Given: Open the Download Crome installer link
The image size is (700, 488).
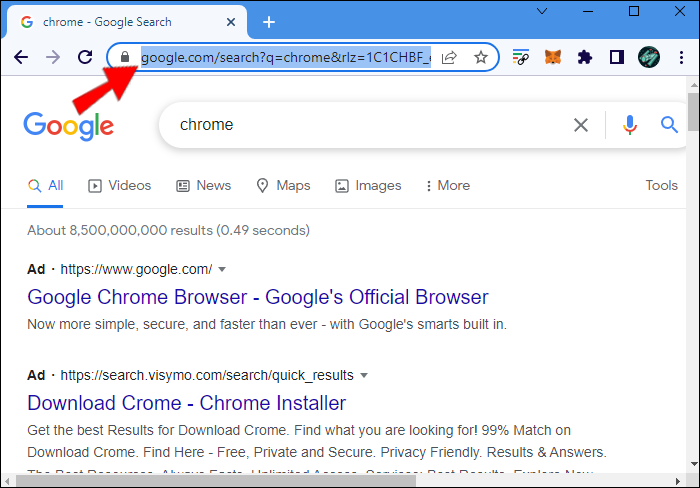Looking at the screenshot, I should (186, 403).
